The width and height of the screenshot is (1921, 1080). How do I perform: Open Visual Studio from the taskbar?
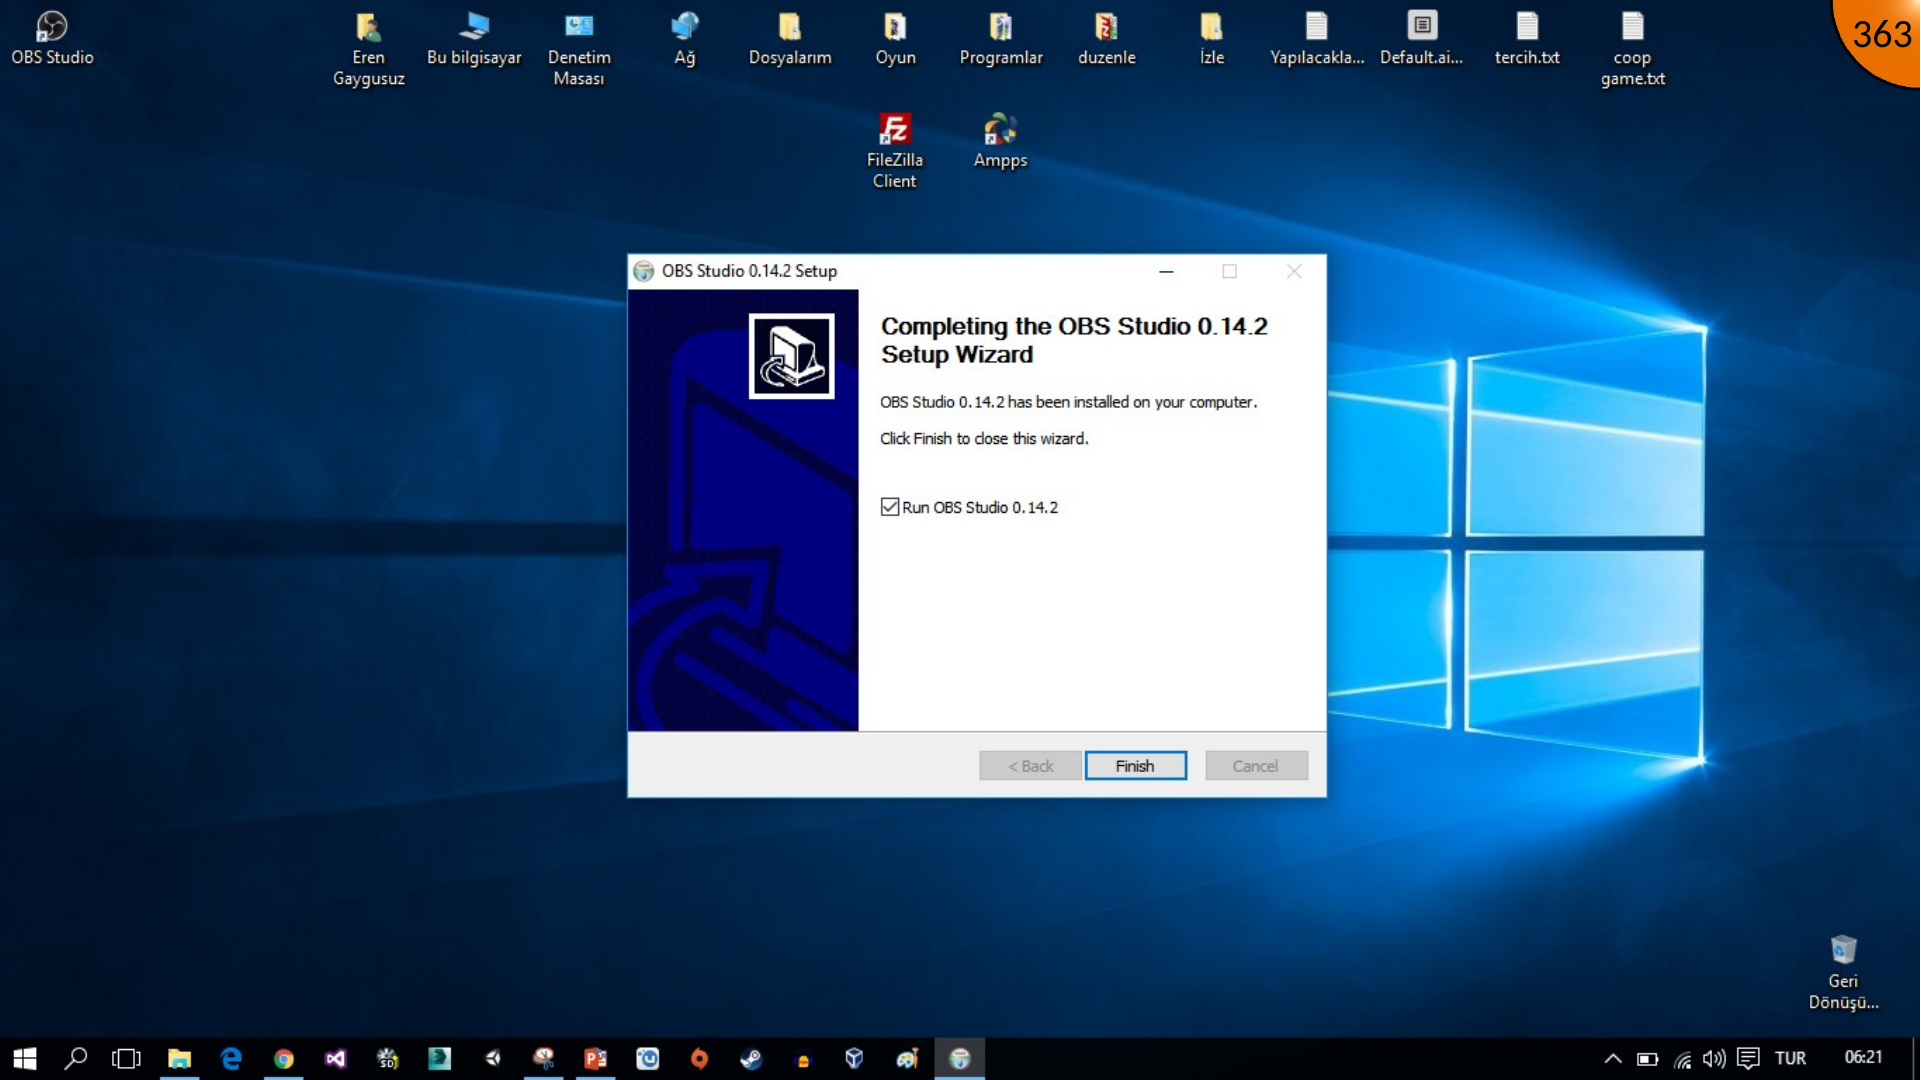(x=335, y=1058)
